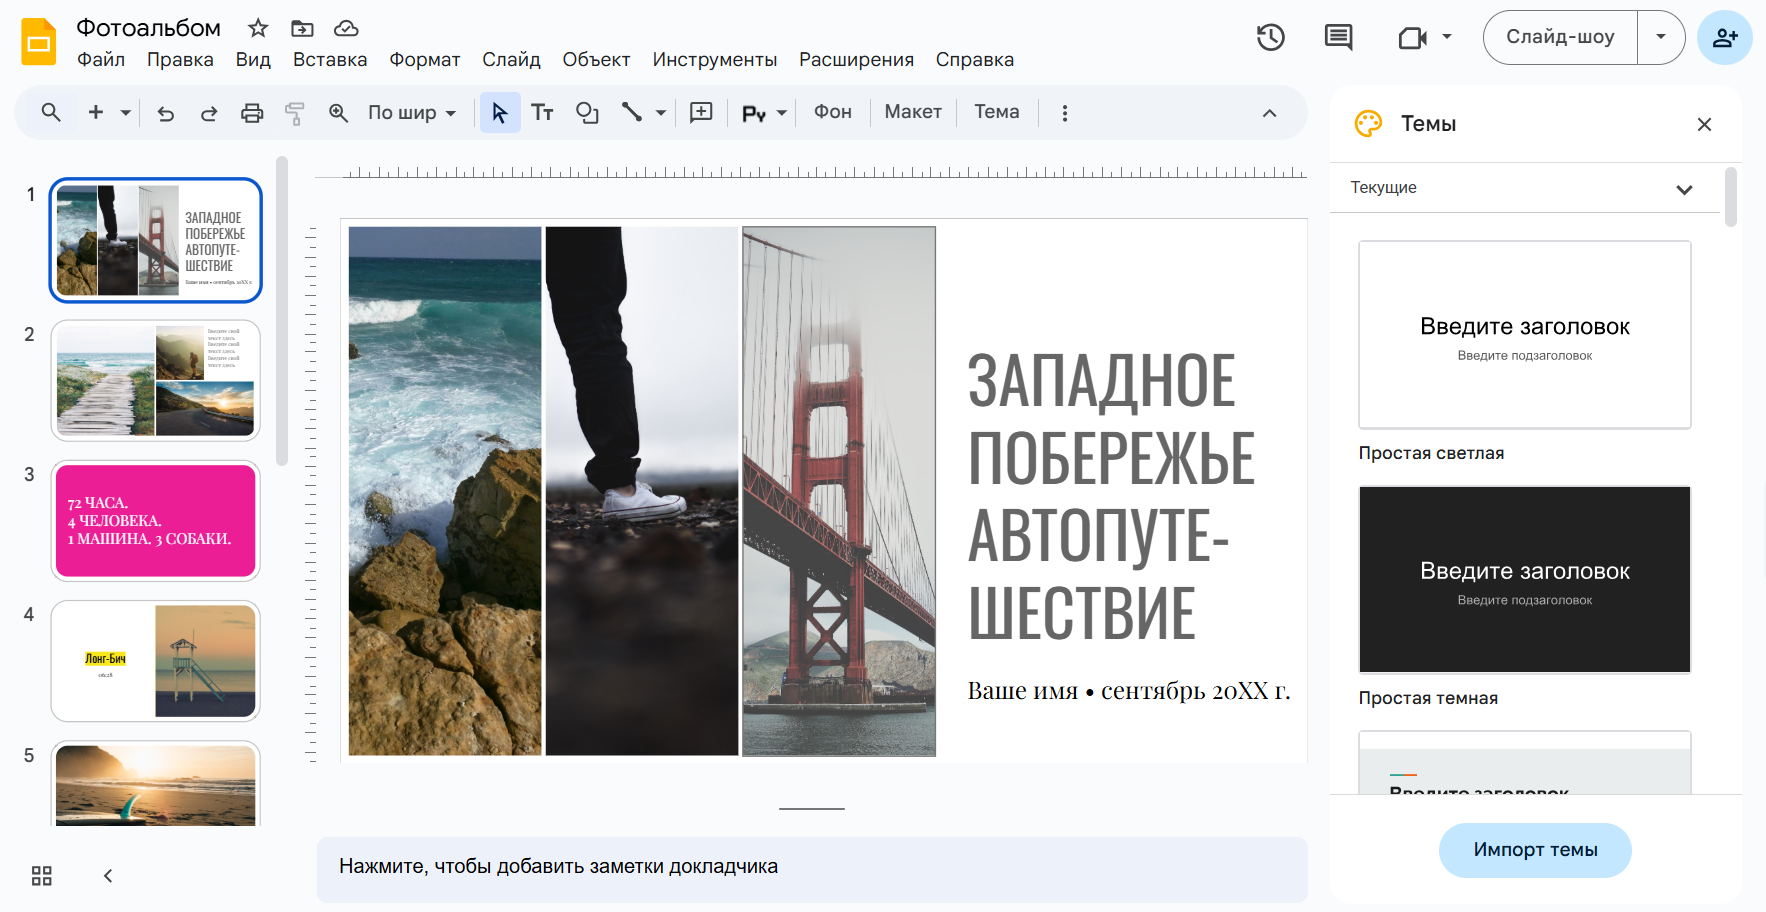Expand the Текущие themes section

pyautogui.click(x=1684, y=189)
